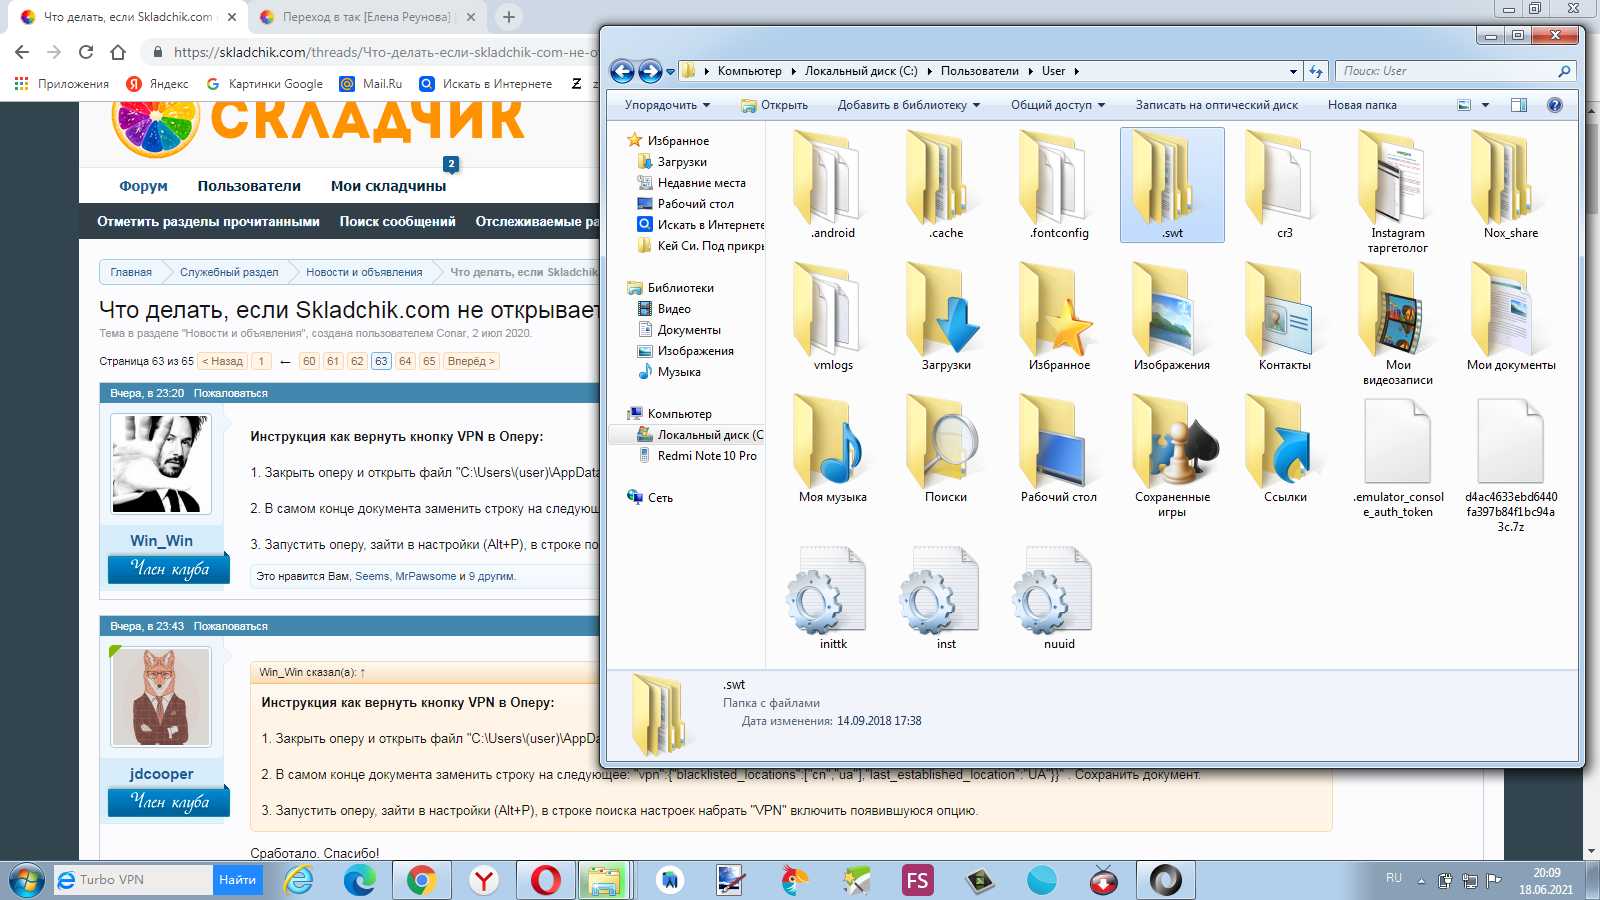Click Поиск сообщений on the forum
Screen dimensions: 1600x900
tap(397, 222)
